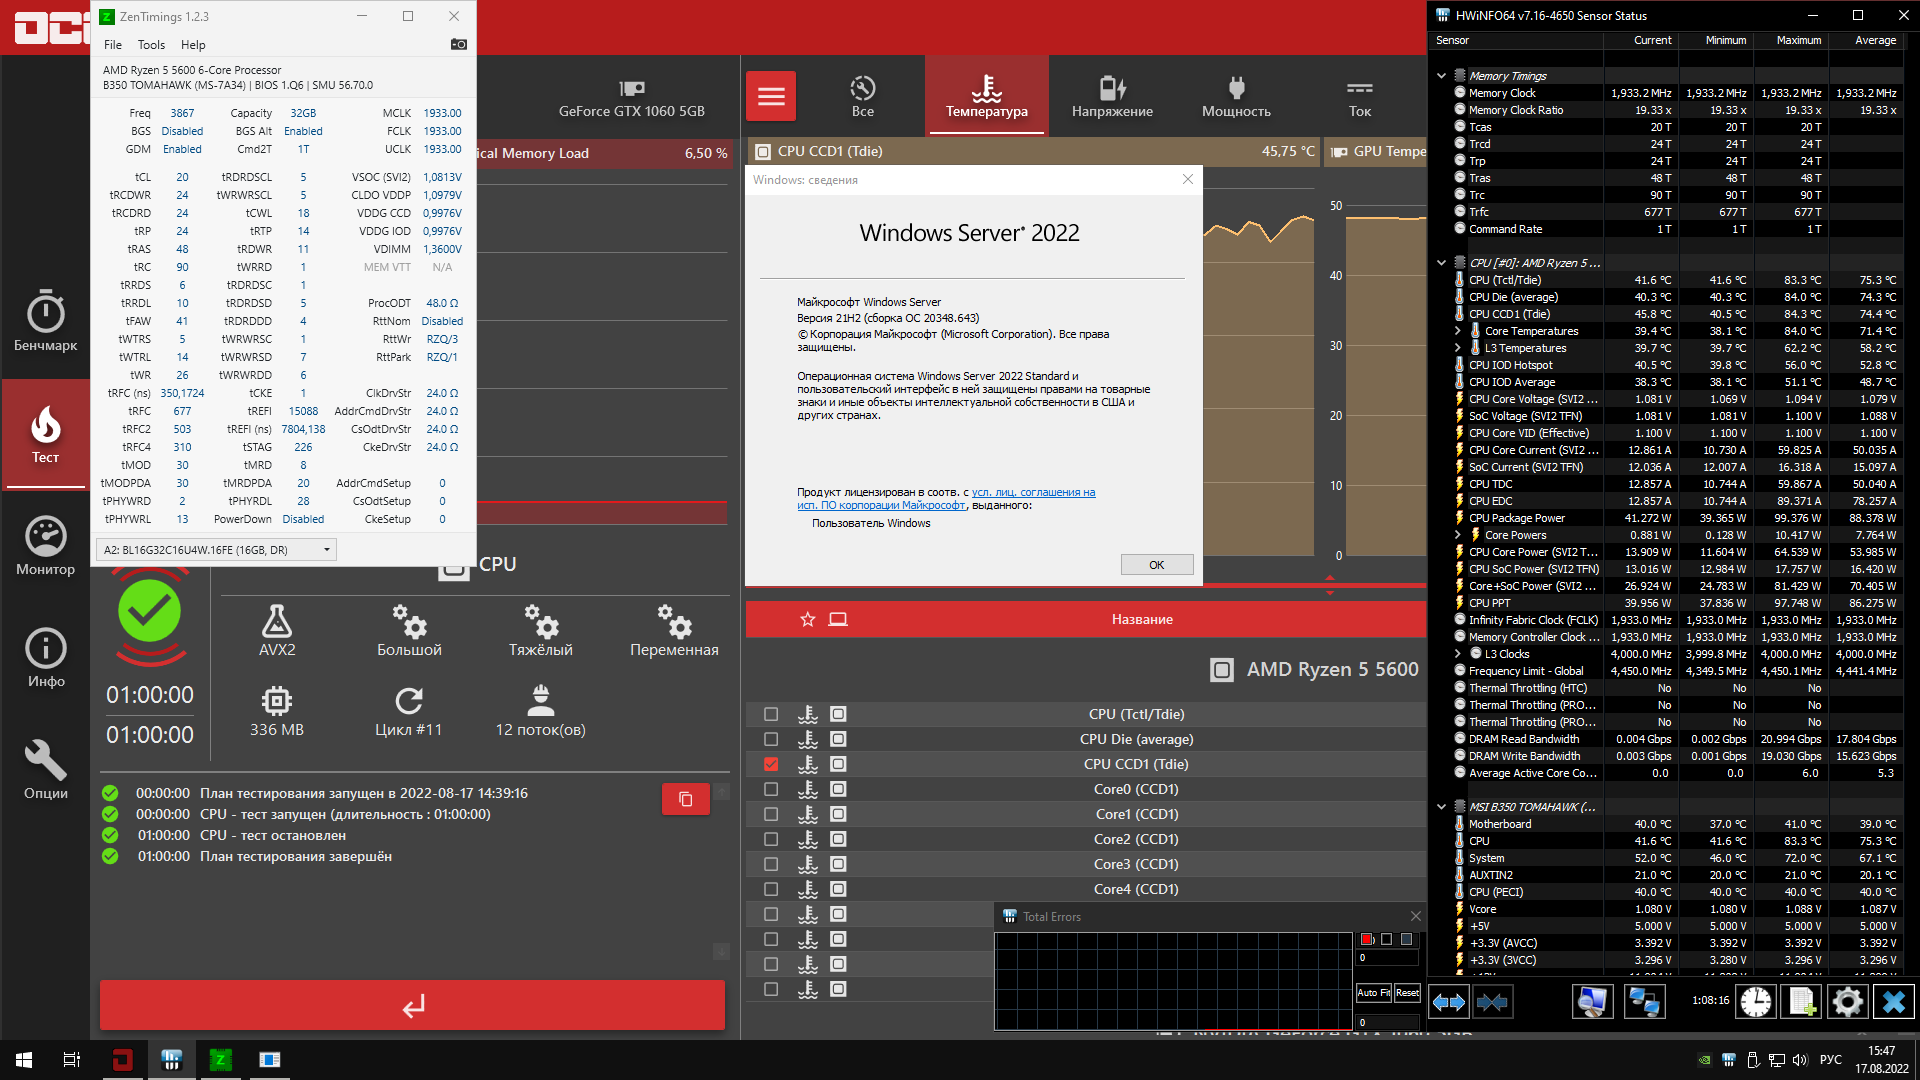Open the Microsoft license agreement link
The image size is (1920, 1080).
(x=1033, y=492)
